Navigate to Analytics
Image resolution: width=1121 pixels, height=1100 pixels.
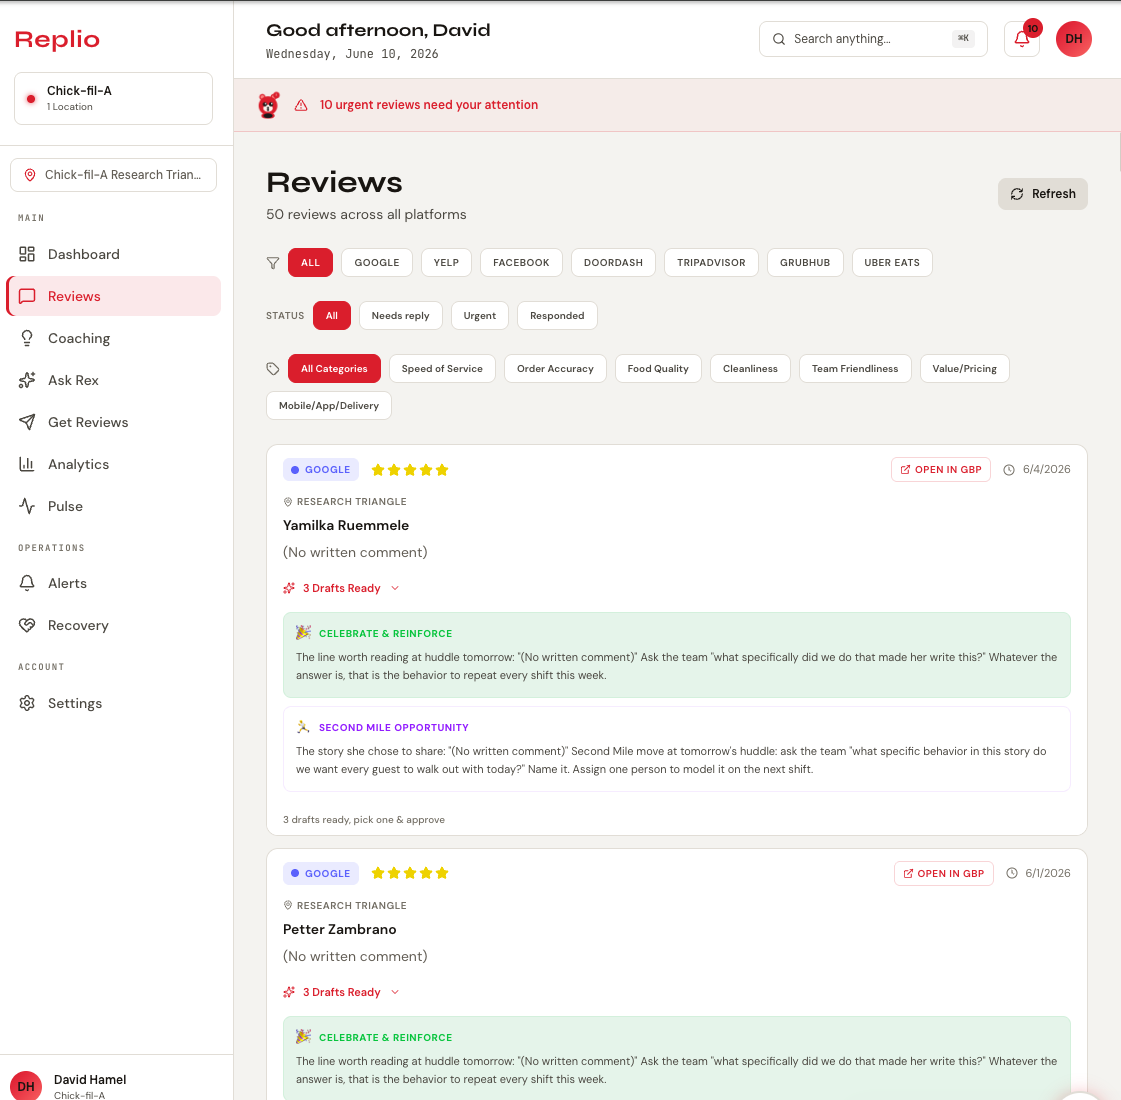tap(113, 465)
